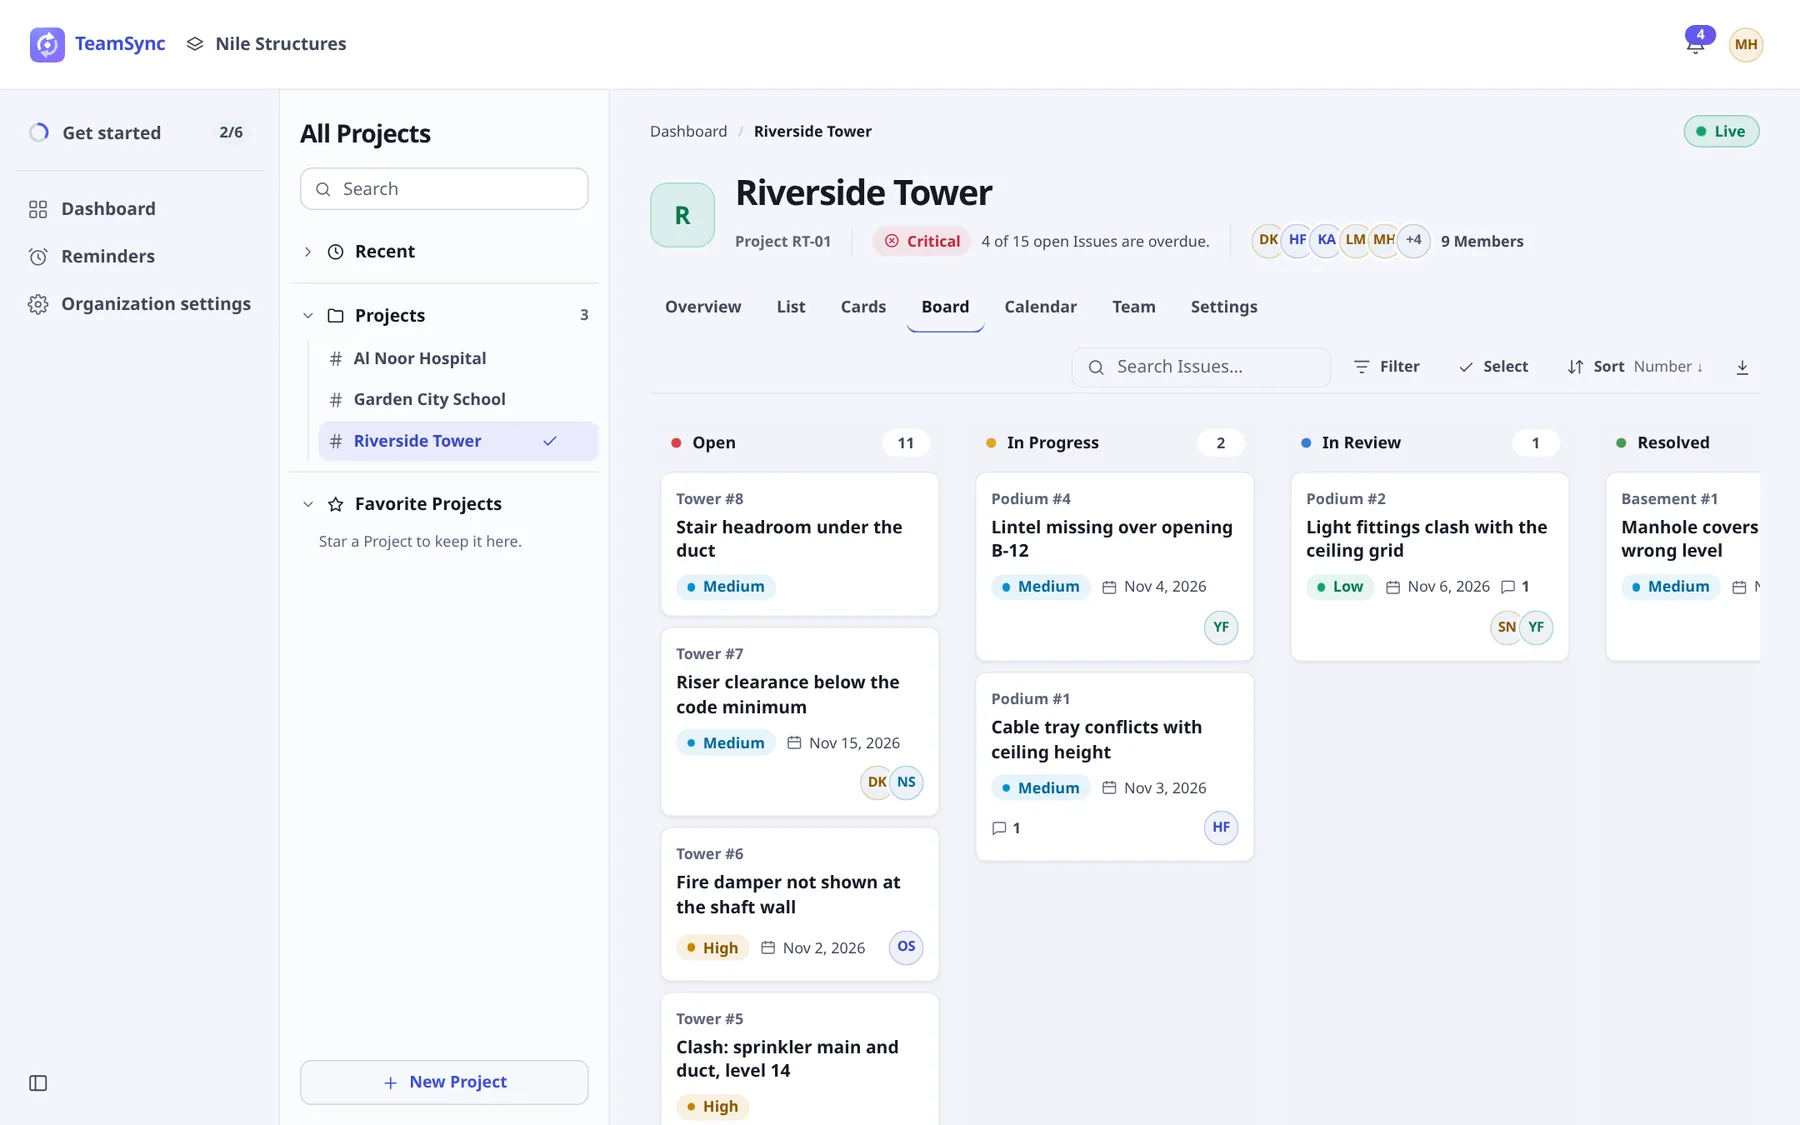Click the KA member avatar in header
The height and width of the screenshot is (1125, 1800).
pos(1326,240)
